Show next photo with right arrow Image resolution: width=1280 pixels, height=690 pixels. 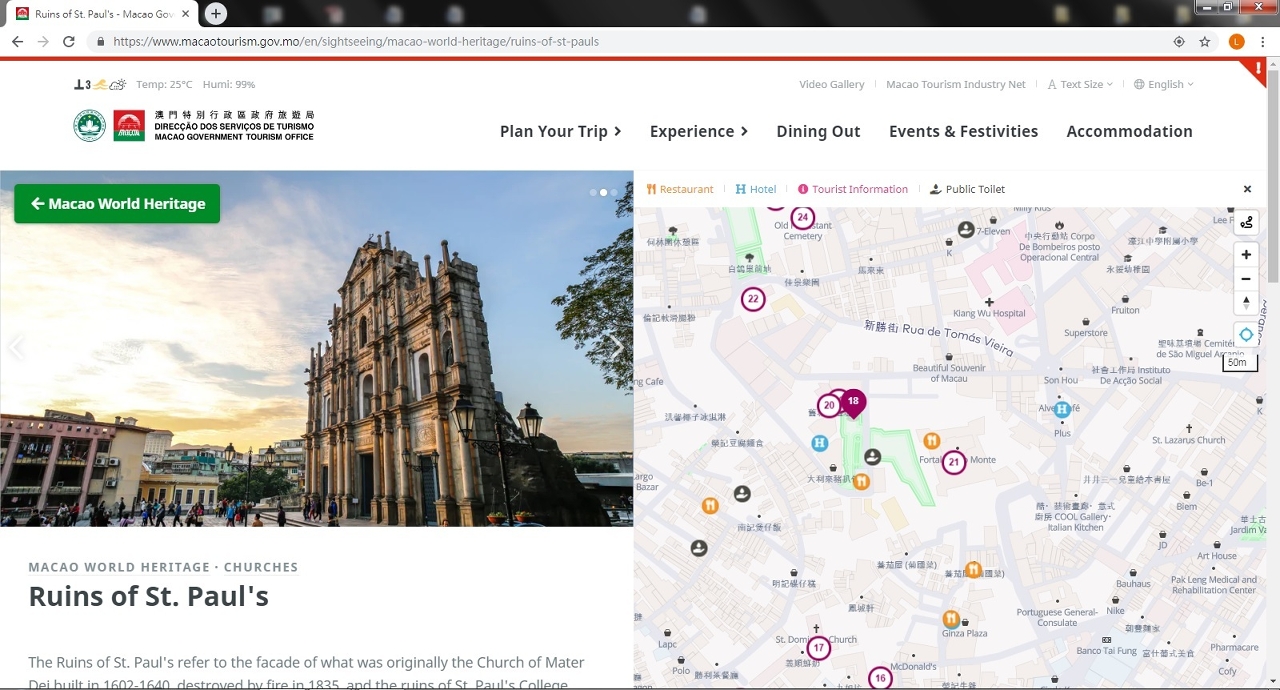[616, 348]
